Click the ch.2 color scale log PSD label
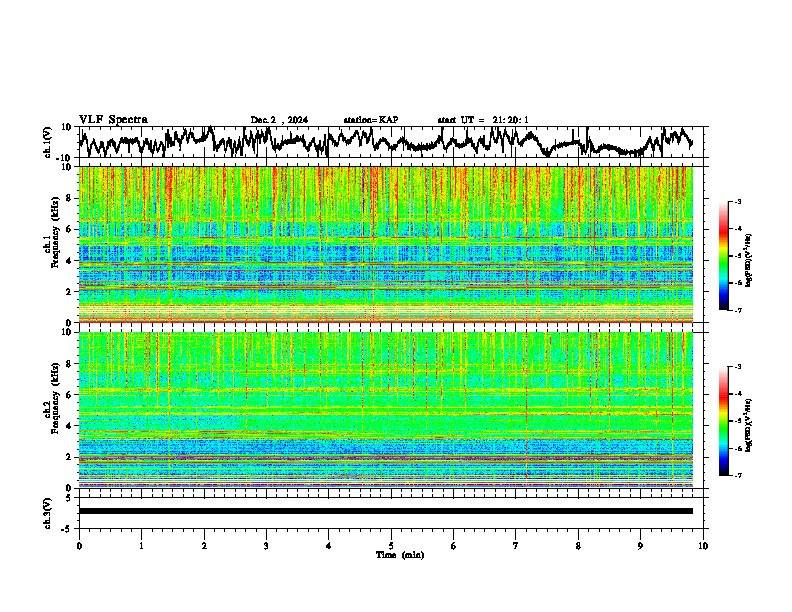Viewport: 792px width, 612px height. point(749,426)
